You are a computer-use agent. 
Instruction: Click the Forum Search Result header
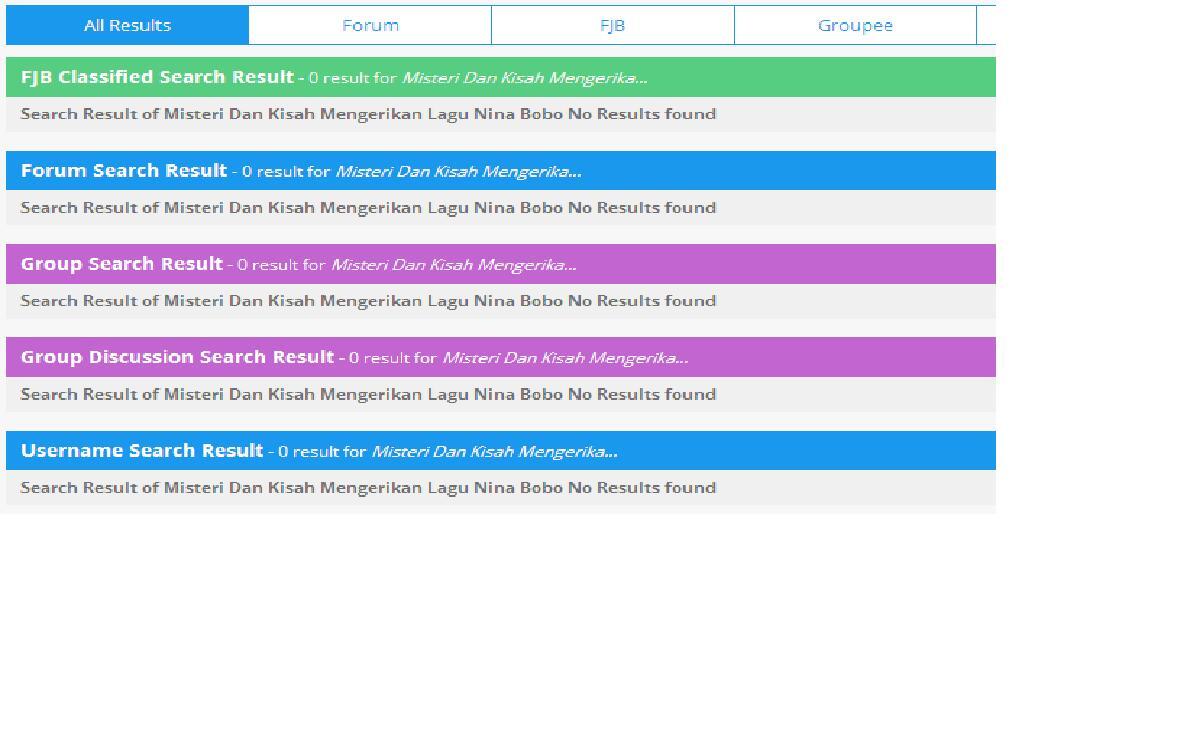(x=501, y=170)
